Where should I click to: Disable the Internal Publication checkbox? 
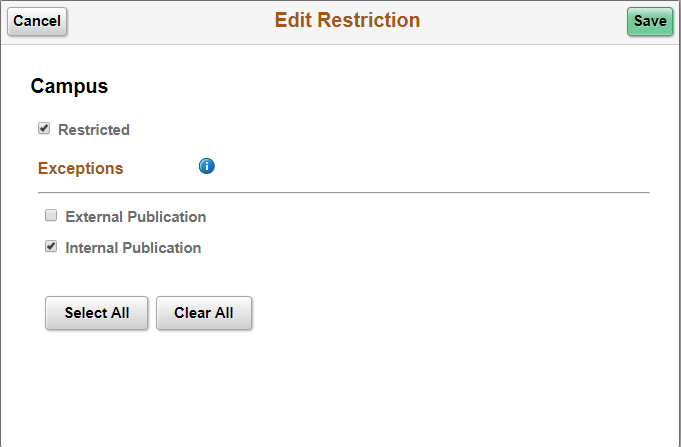coord(51,247)
